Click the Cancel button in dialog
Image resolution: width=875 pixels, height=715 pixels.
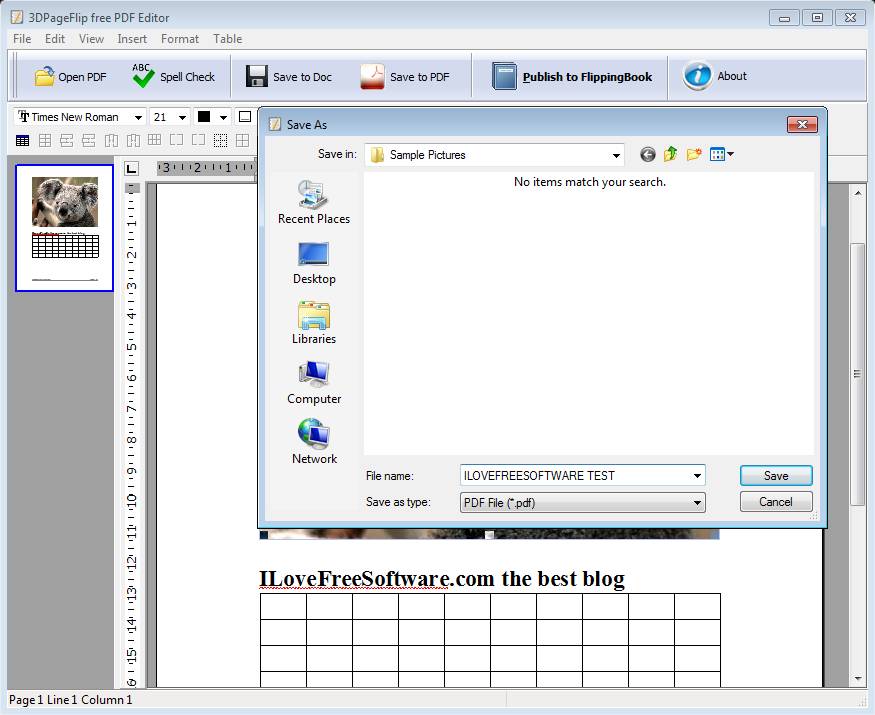click(x=776, y=502)
